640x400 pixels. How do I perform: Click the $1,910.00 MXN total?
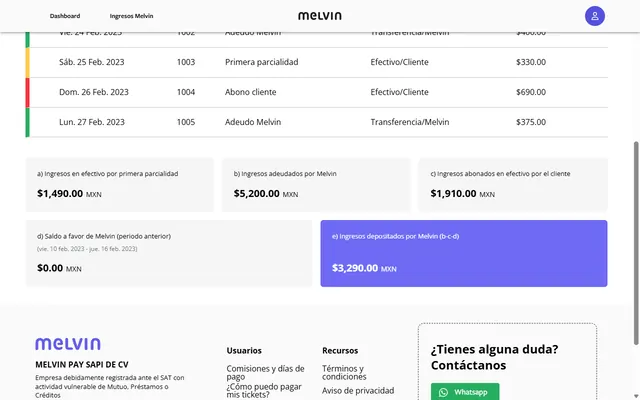(462, 194)
